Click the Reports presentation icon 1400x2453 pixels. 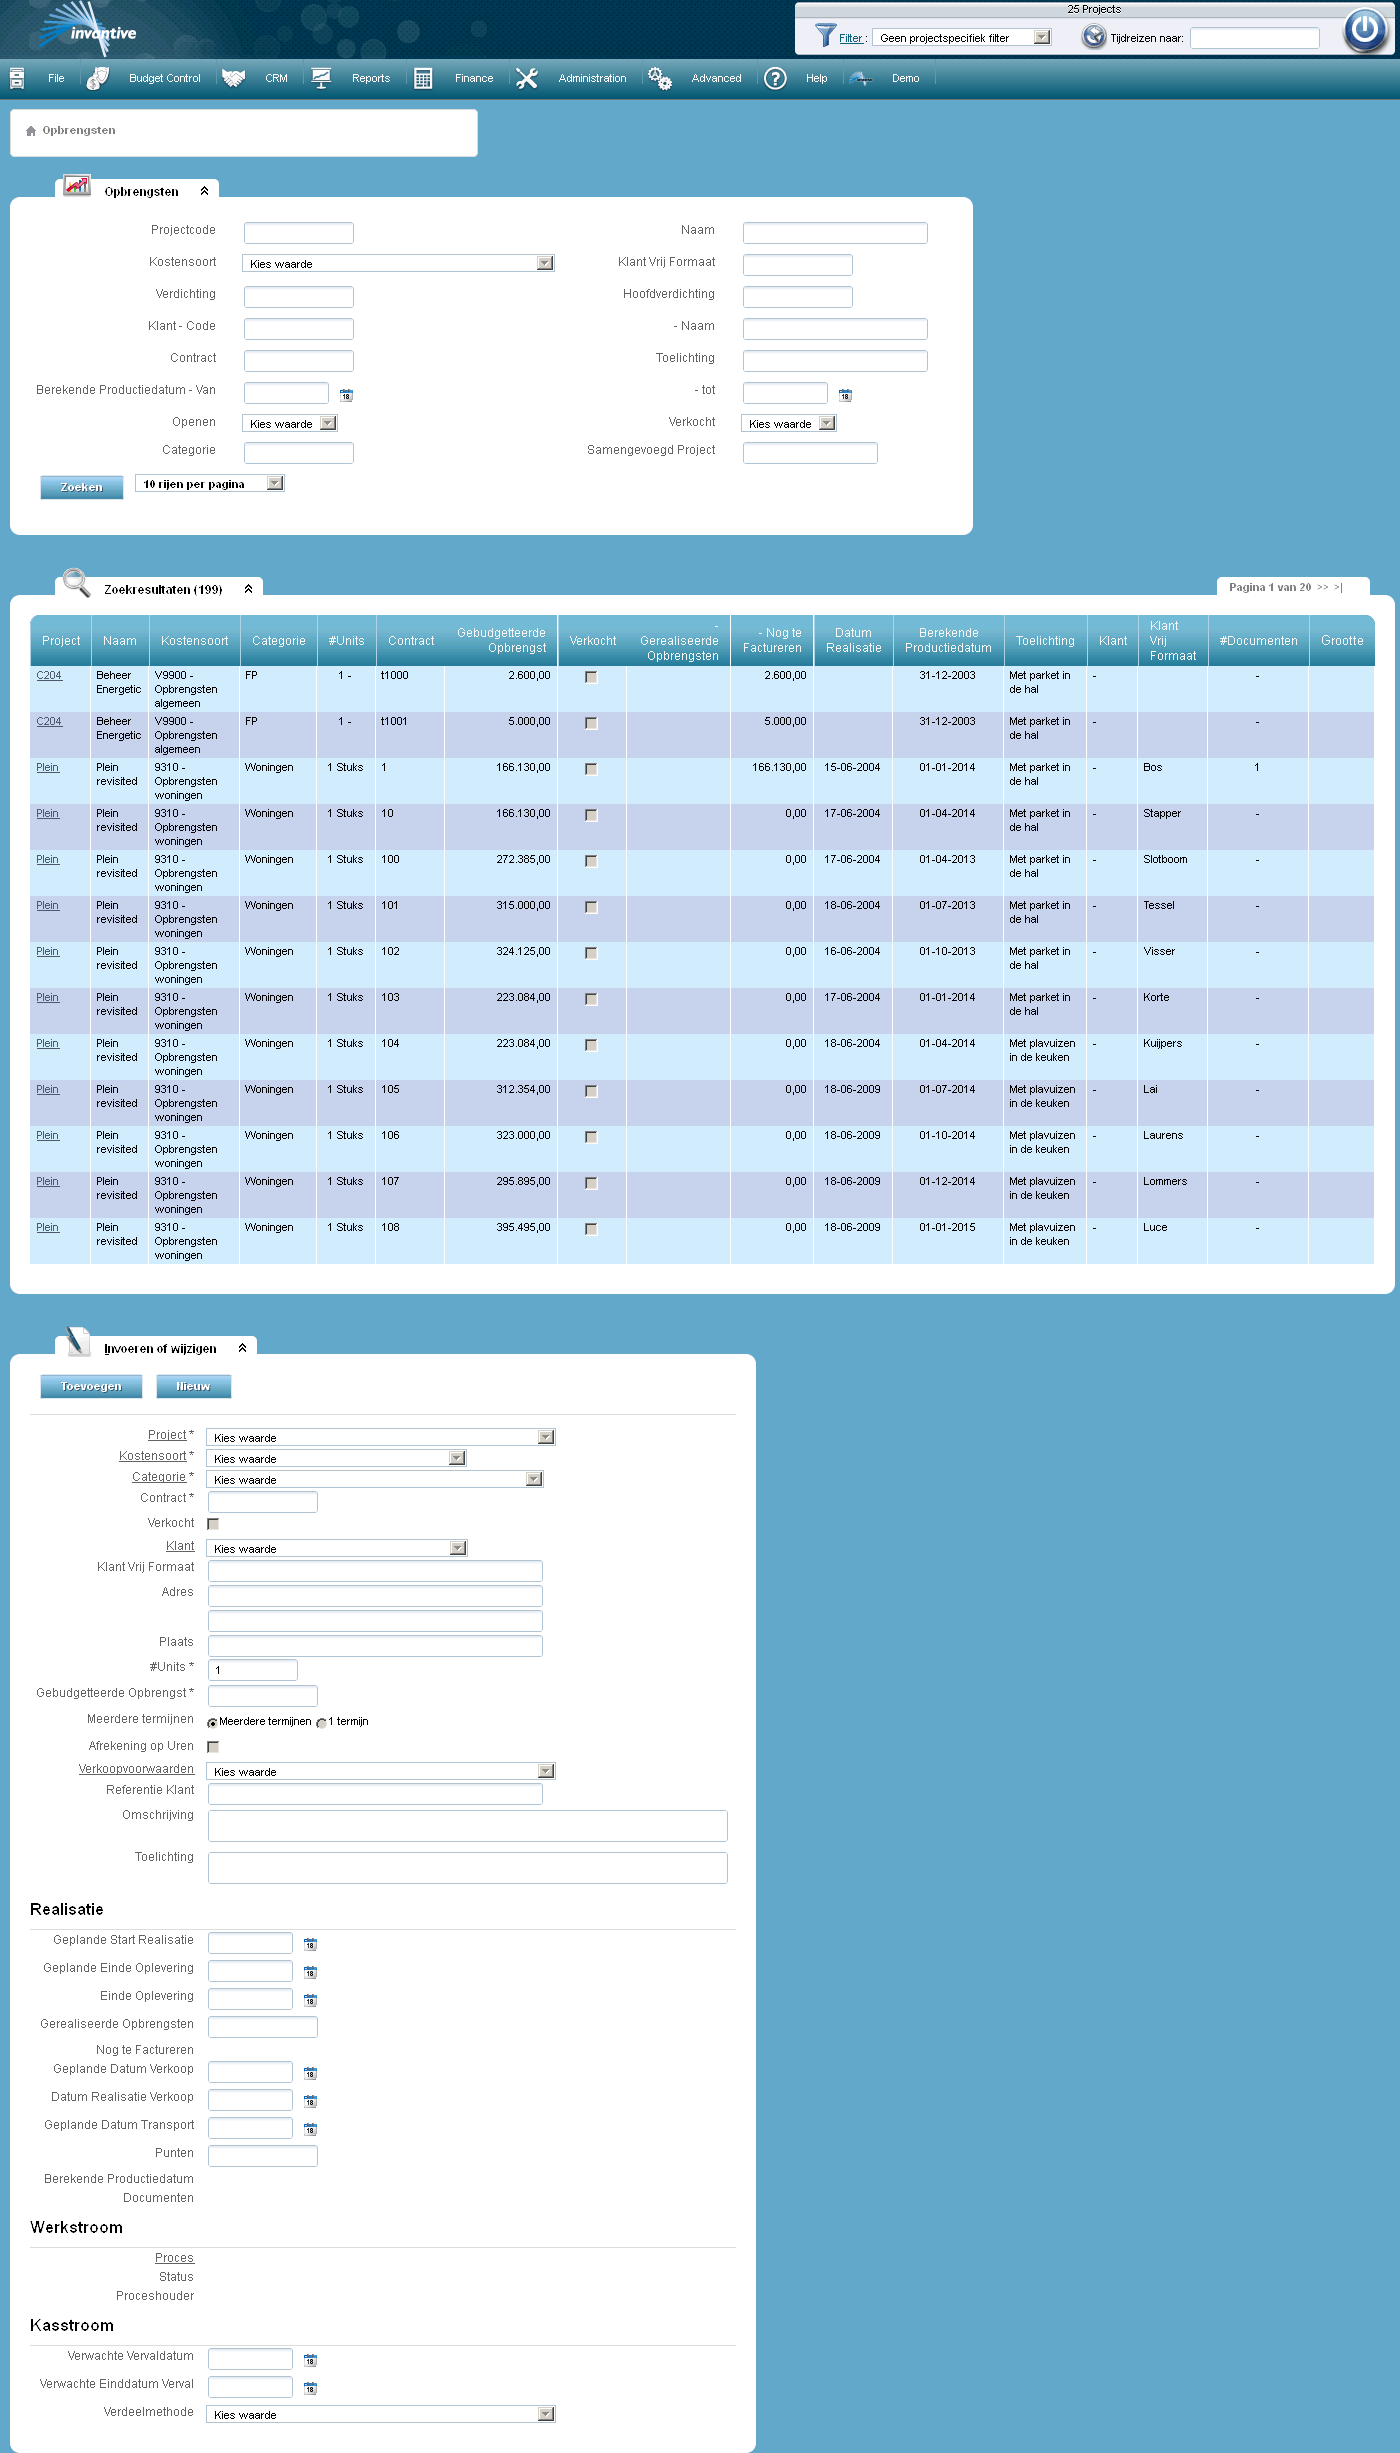pos(321,78)
